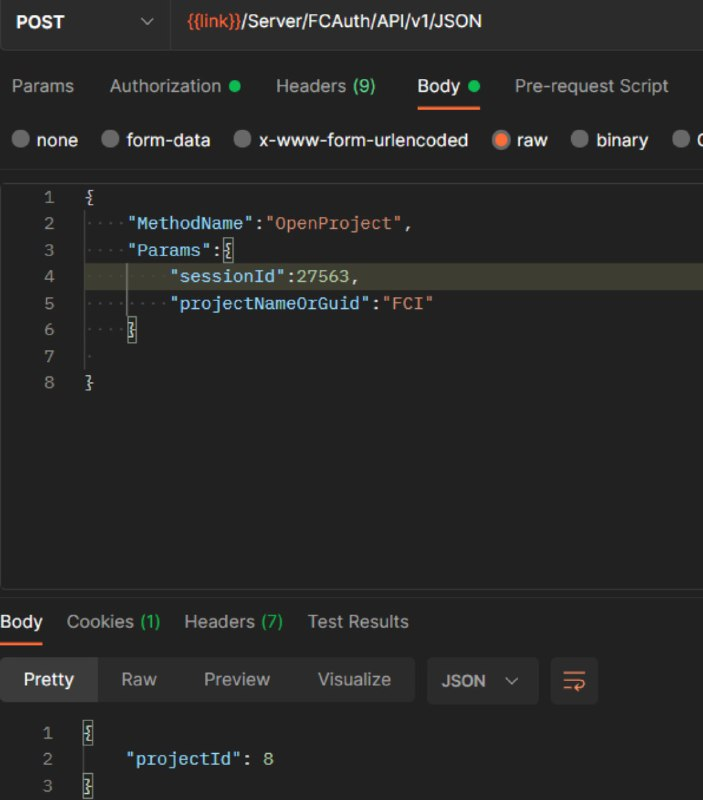Screen dimensions: 703x800
Task: Switch response view to Raw
Action: pyautogui.click(x=139, y=680)
